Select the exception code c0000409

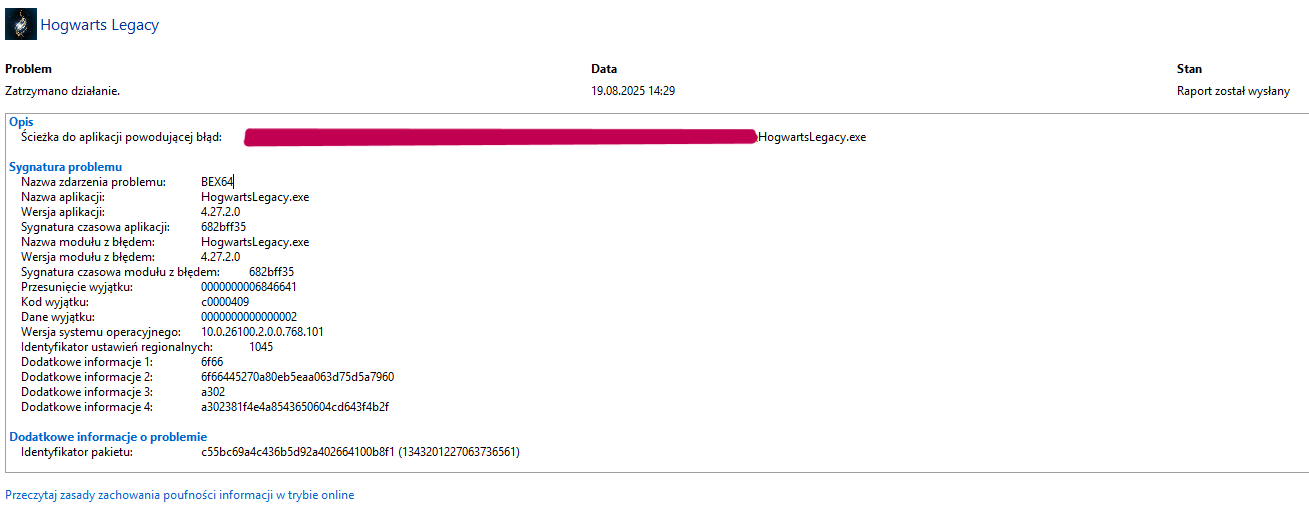225,302
